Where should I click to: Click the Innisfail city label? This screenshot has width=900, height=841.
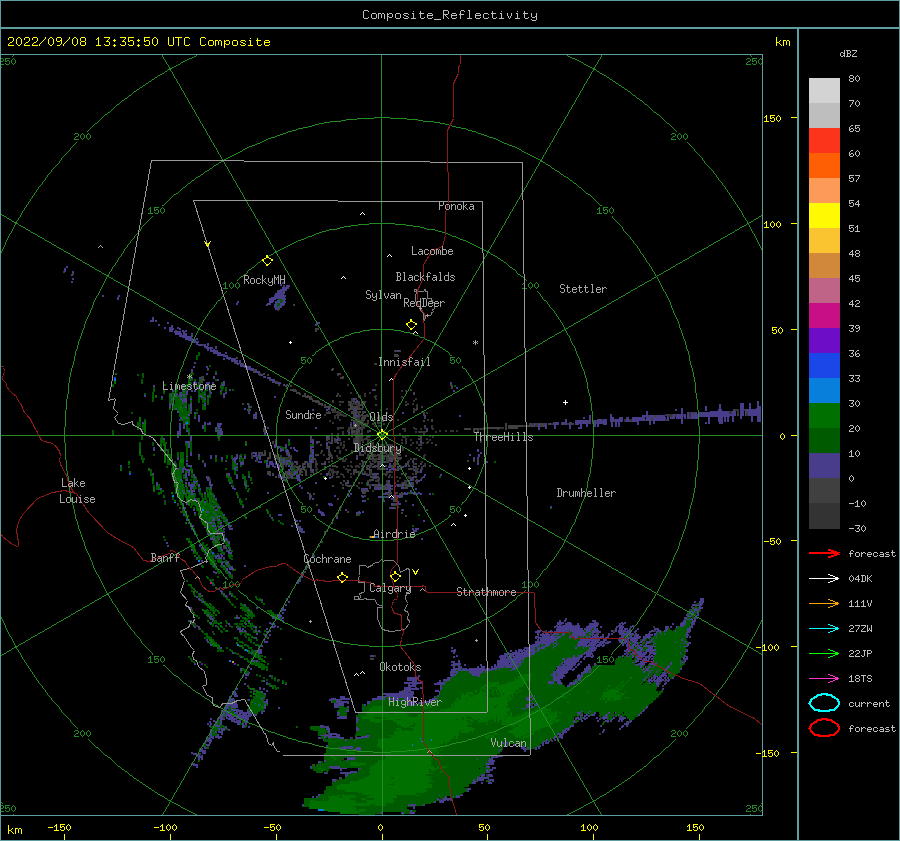pyautogui.click(x=404, y=362)
